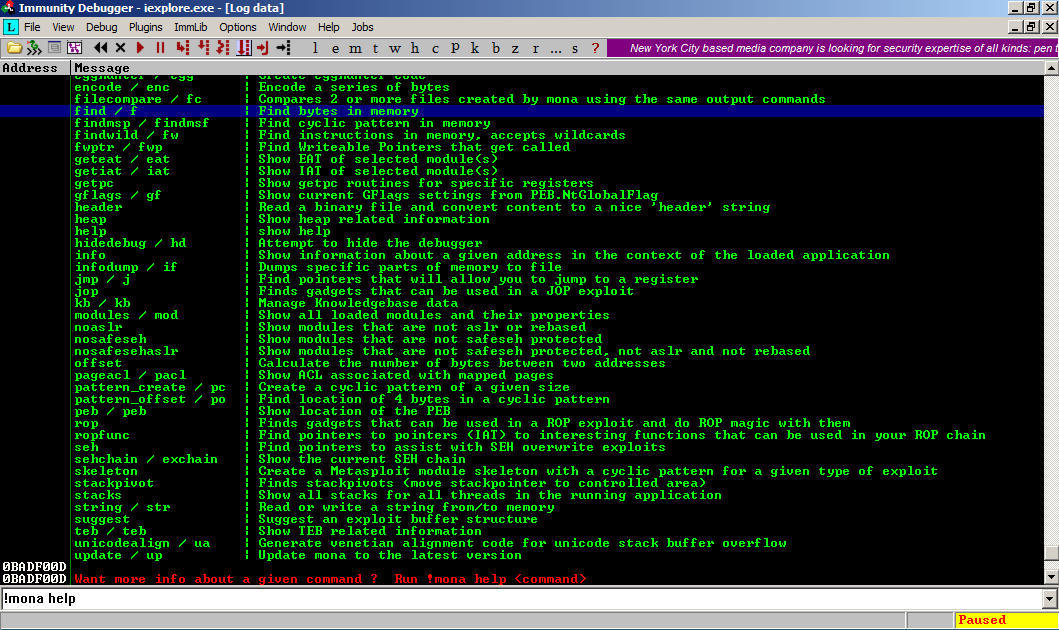The width and height of the screenshot is (1059, 630).
Task: Open Handles window with 'h' button
Action: [415, 48]
